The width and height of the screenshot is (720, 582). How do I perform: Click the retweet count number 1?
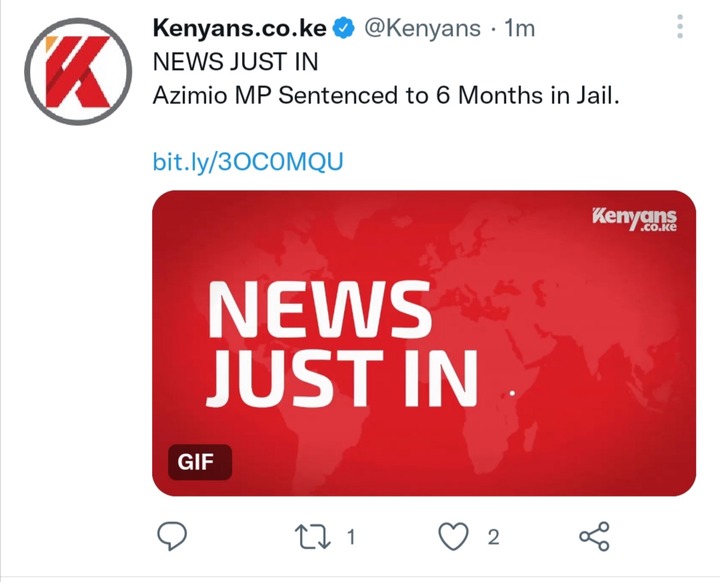(x=351, y=537)
